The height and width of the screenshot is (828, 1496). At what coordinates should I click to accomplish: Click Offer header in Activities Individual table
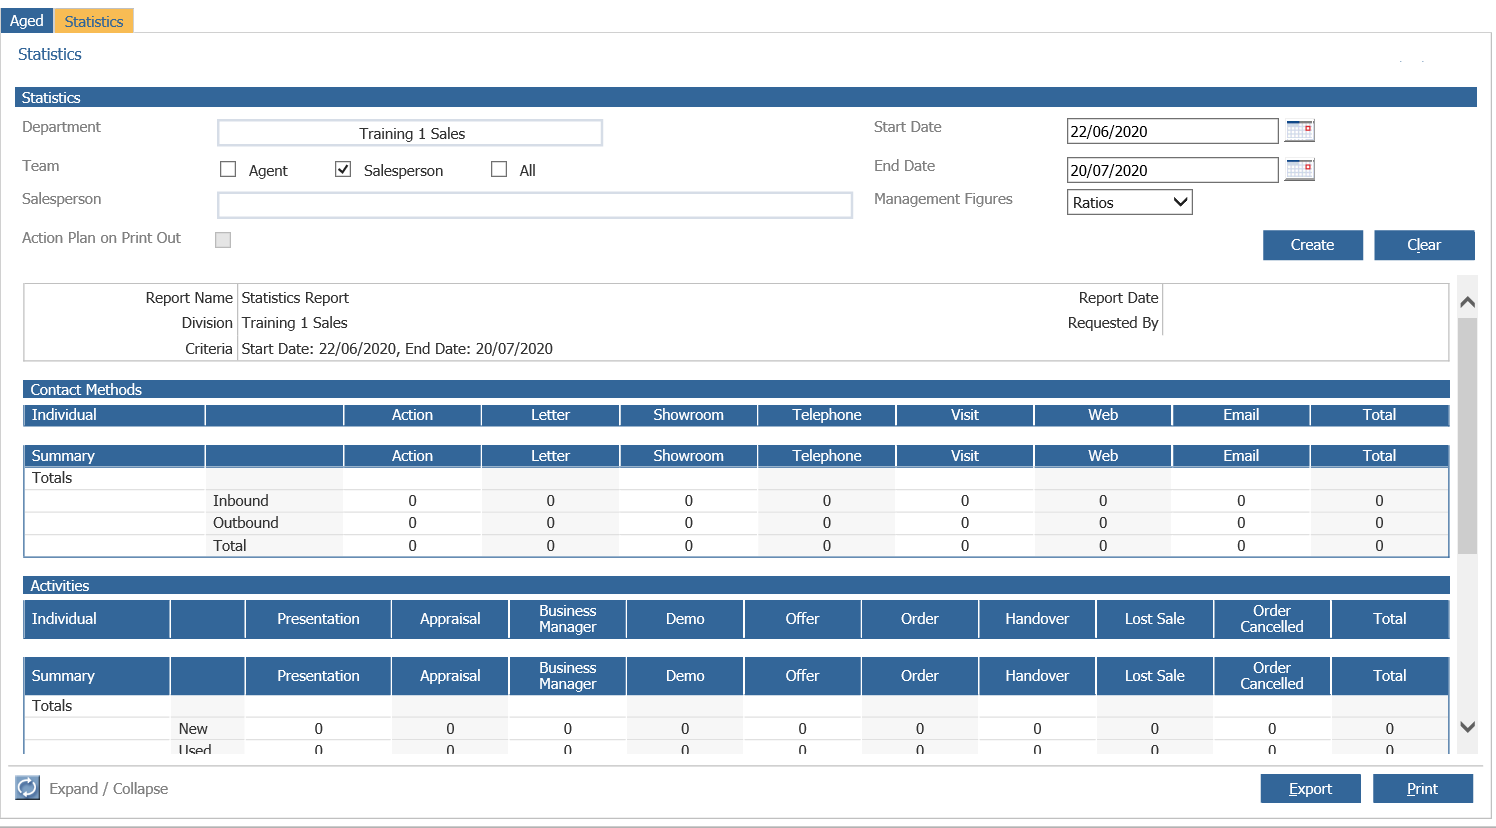(x=802, y=619)
